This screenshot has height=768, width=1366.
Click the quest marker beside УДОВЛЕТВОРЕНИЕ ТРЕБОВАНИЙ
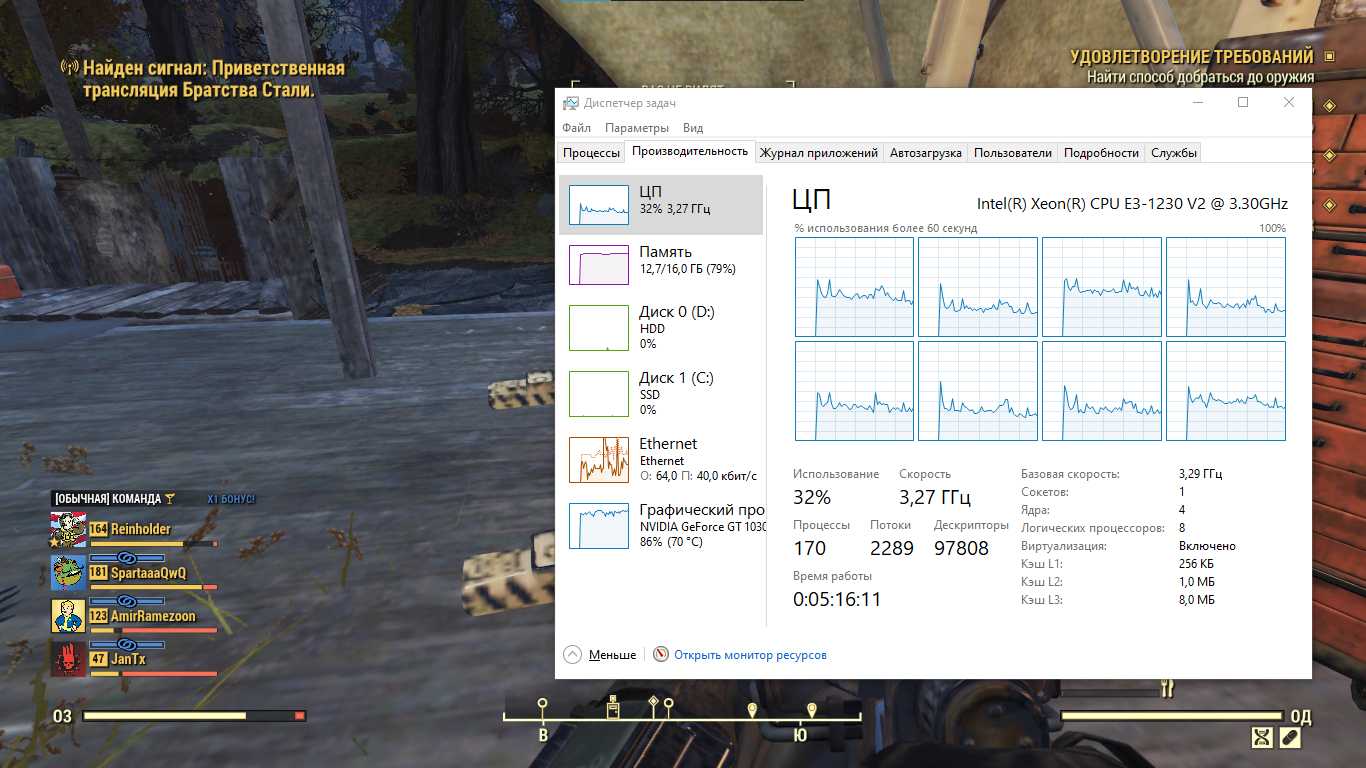tap(1329, 57)
